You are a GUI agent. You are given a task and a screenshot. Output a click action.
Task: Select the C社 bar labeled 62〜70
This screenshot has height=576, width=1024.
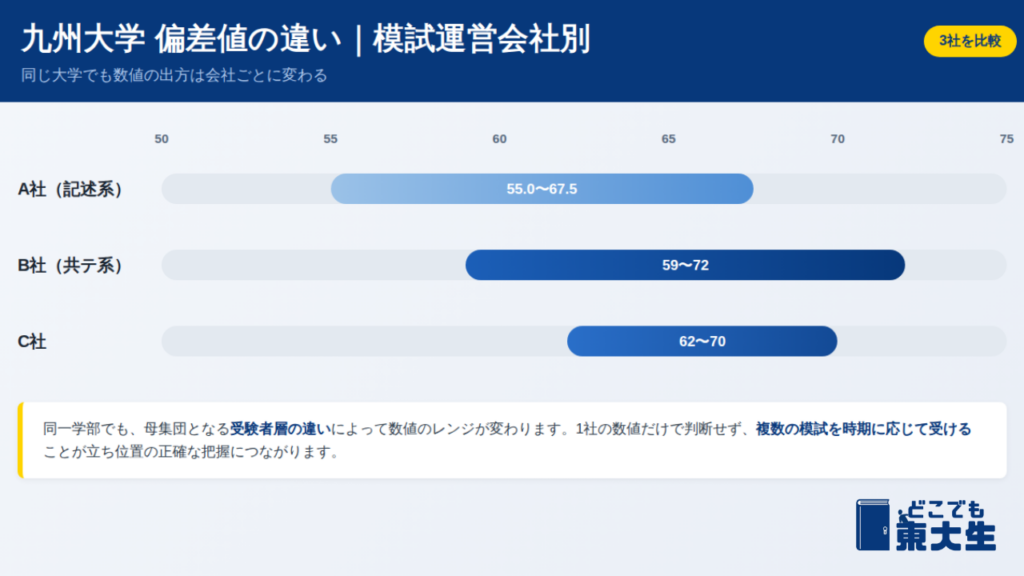[702, 341]
